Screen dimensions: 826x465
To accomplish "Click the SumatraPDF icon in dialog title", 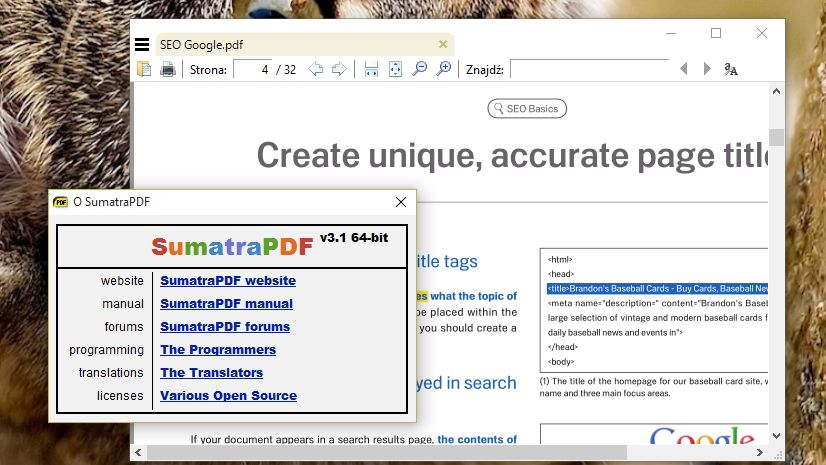I will tap(61, 202).
